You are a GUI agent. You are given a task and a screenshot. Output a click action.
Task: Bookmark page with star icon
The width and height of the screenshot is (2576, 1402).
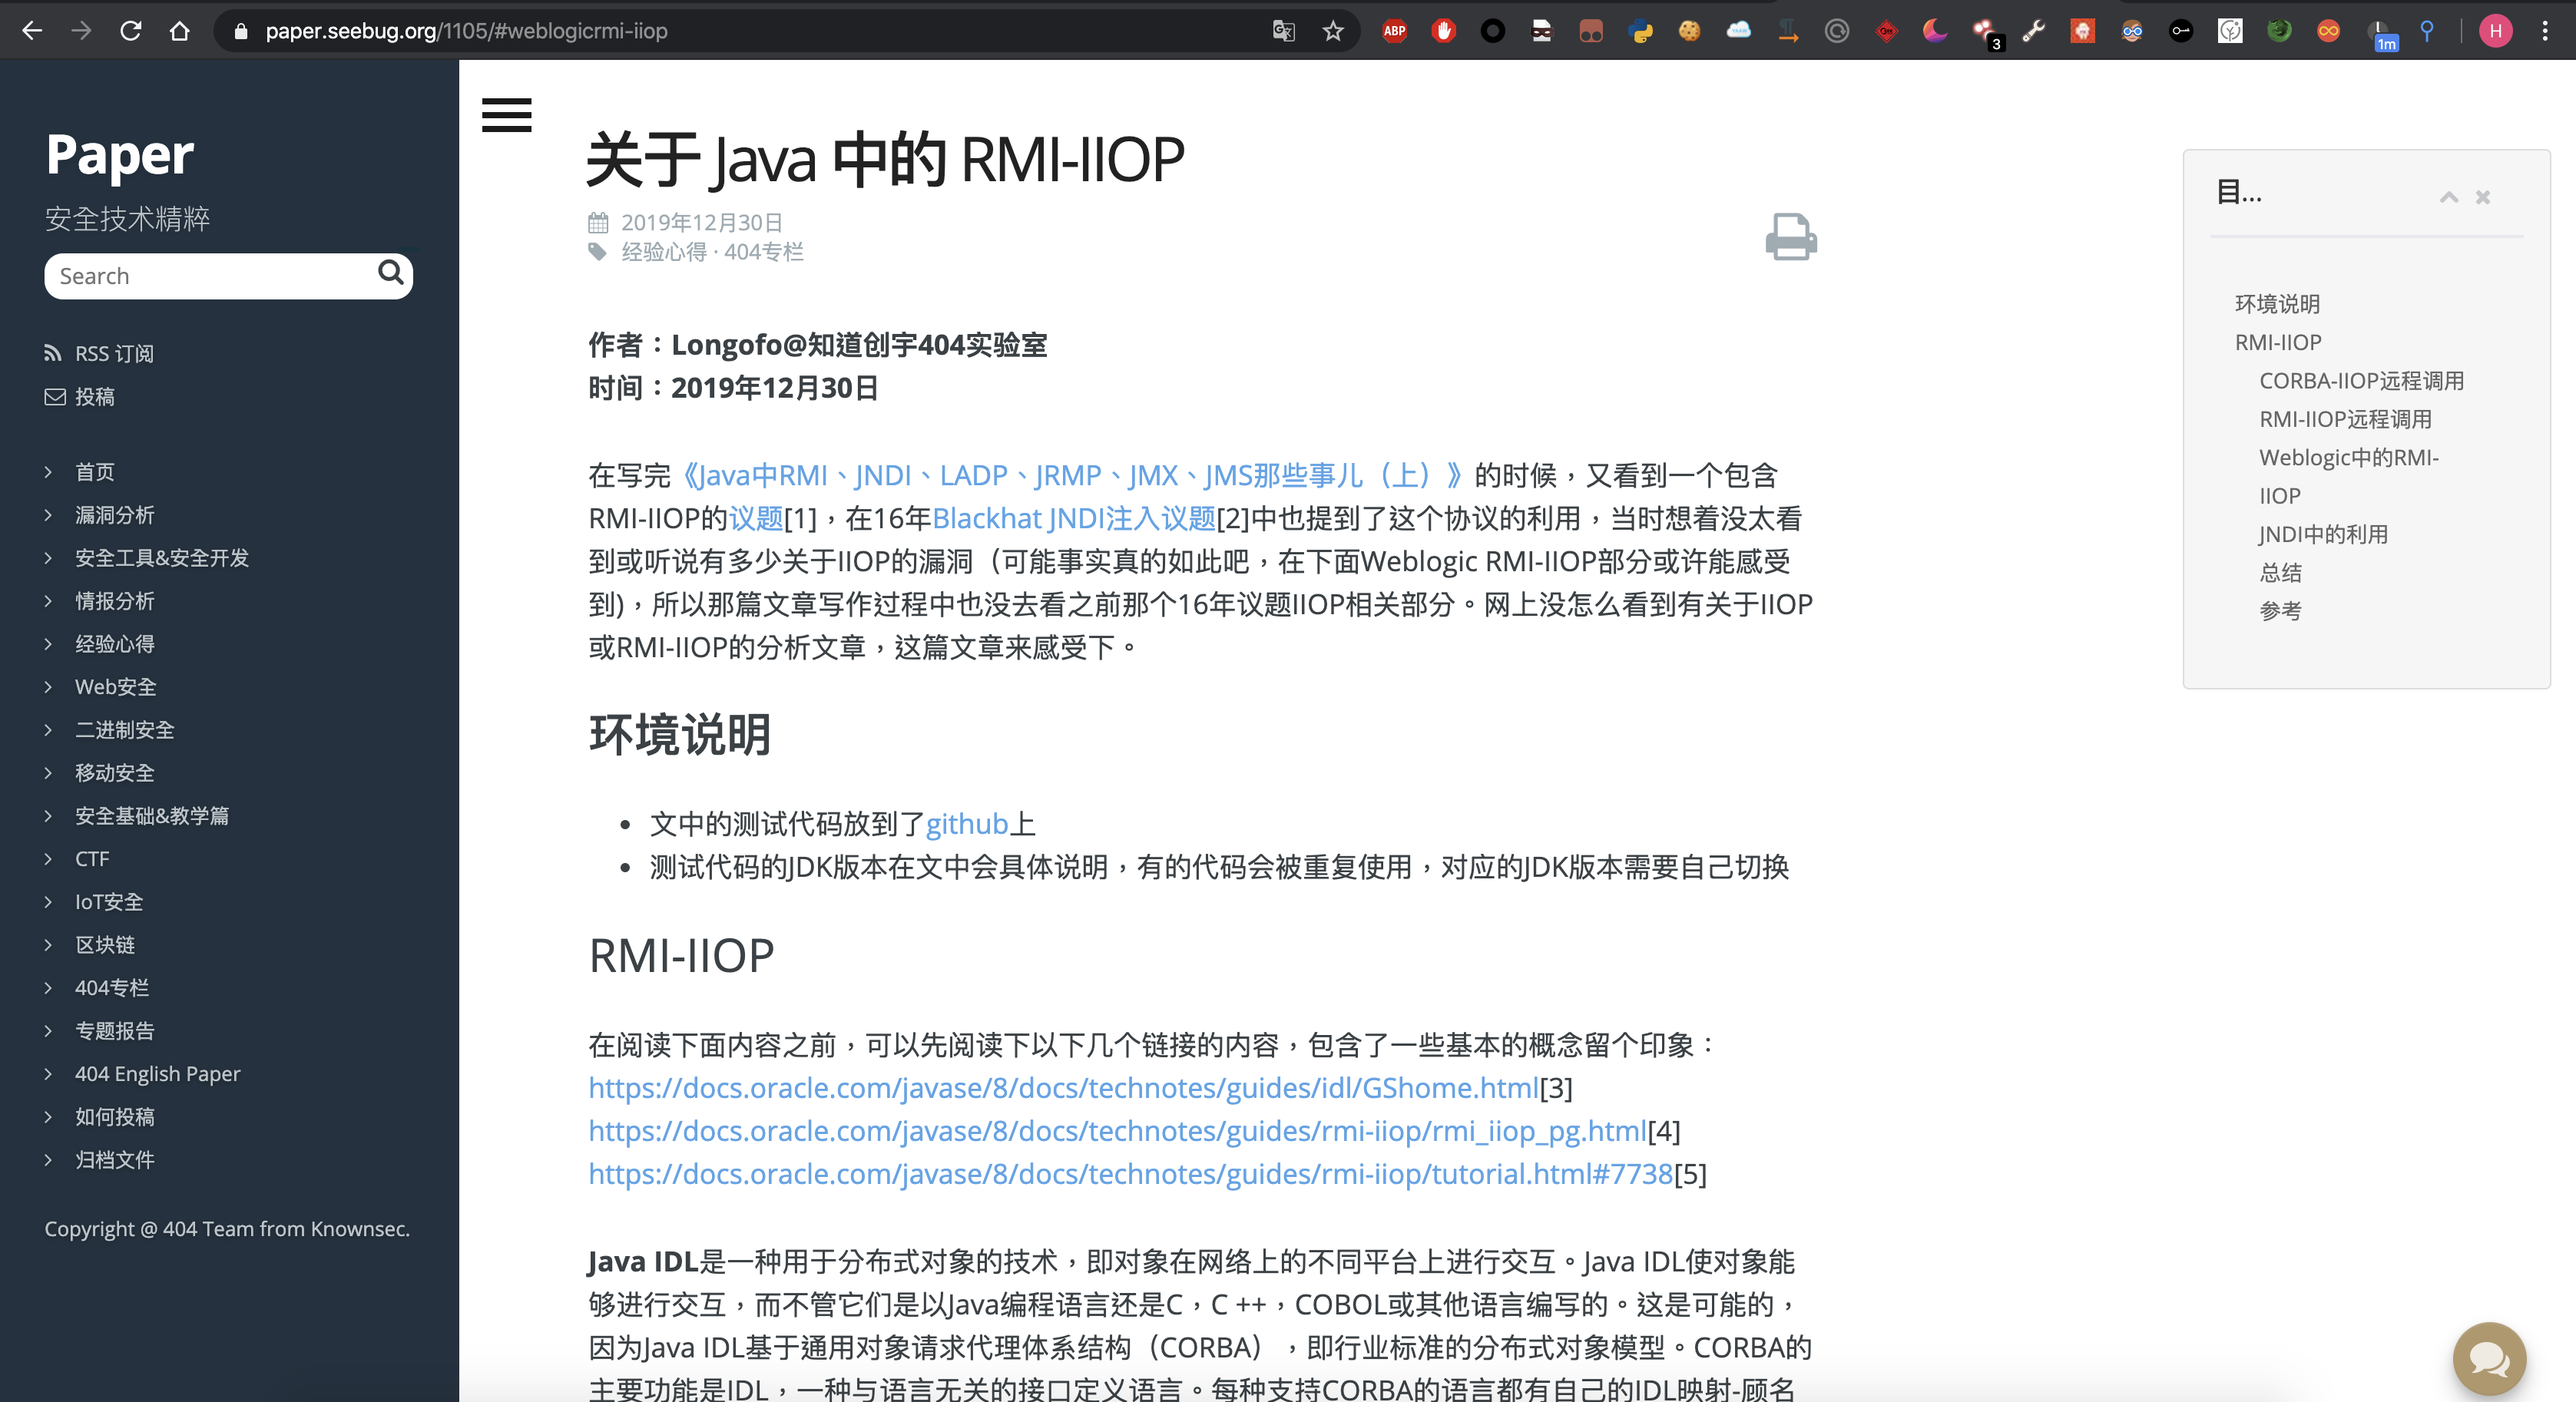click(x=1333, y=31)
